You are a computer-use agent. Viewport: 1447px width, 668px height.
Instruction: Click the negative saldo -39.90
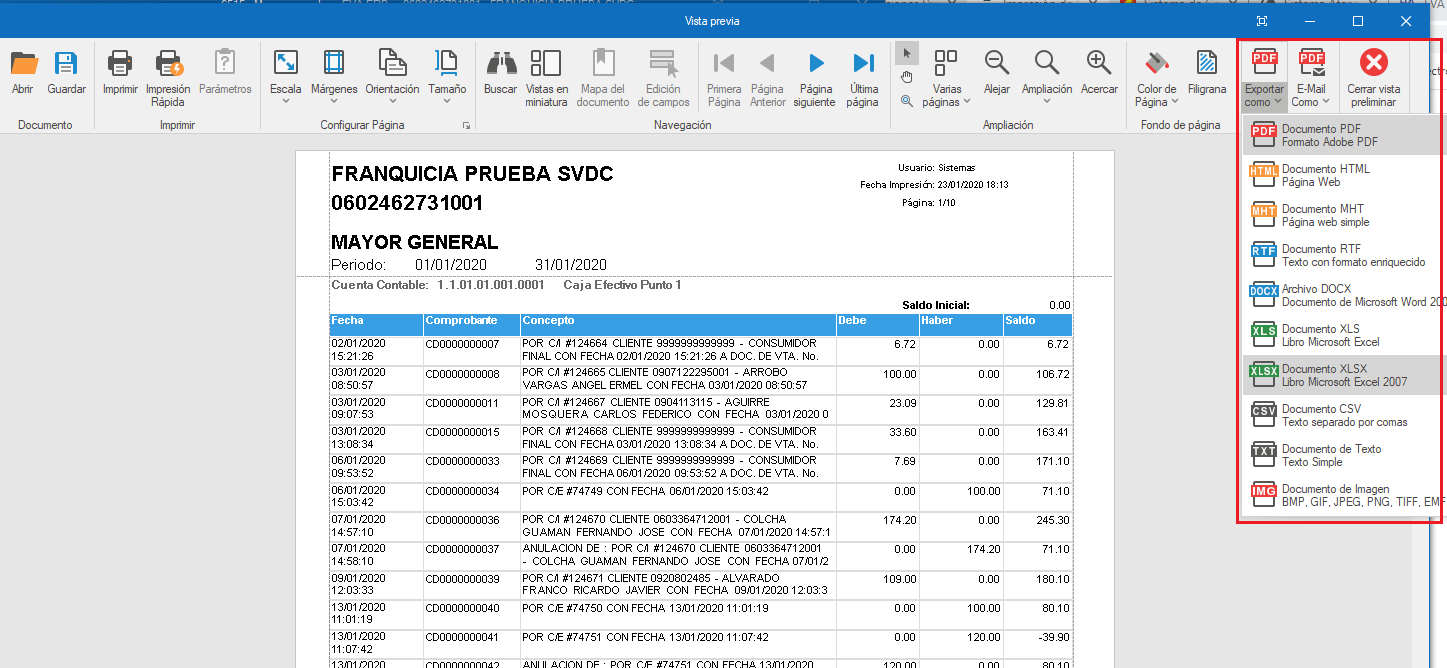click(x=1053, y=637)
